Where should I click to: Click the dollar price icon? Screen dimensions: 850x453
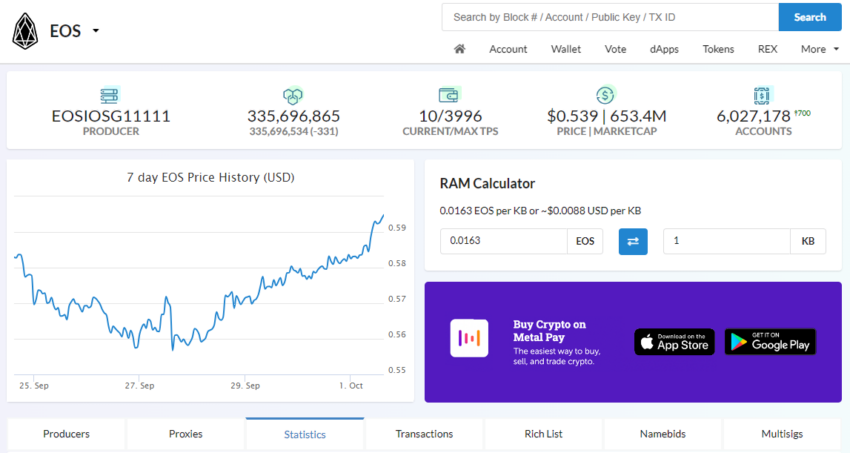coord(606,95)
